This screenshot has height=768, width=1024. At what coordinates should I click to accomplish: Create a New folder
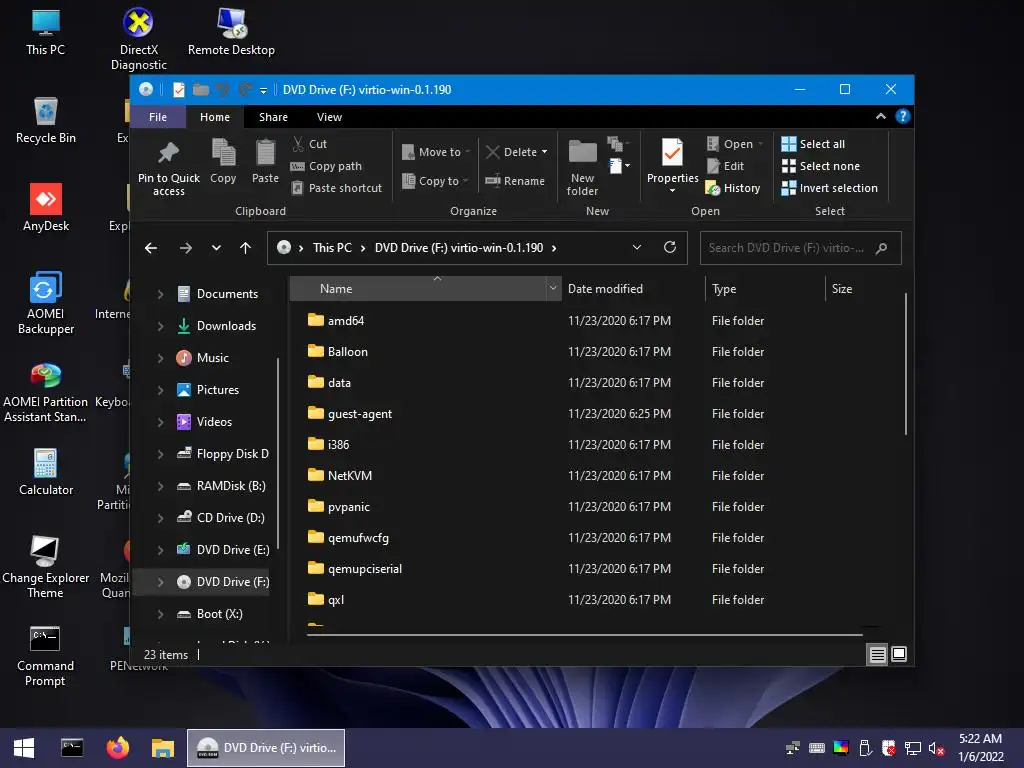tap(582, 168)
